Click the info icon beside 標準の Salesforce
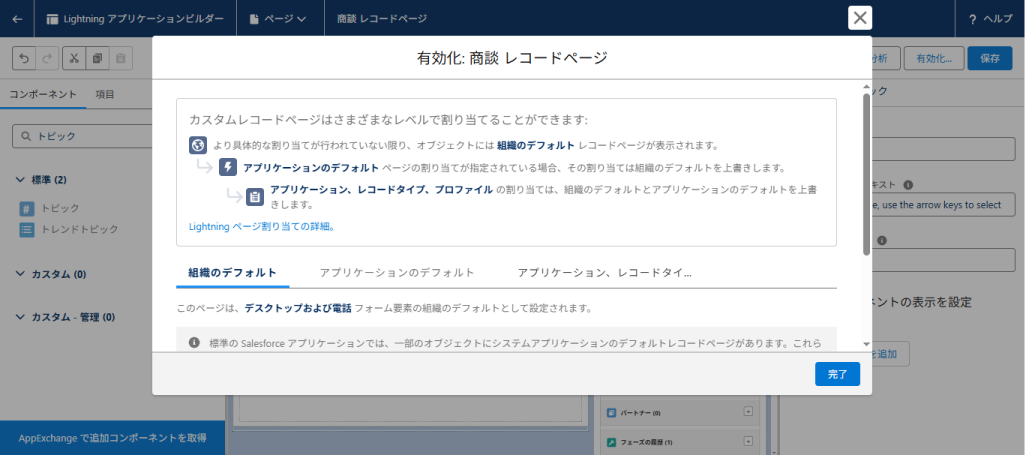The width and height of the screenshot is (1025, 455). coord(194,343)
